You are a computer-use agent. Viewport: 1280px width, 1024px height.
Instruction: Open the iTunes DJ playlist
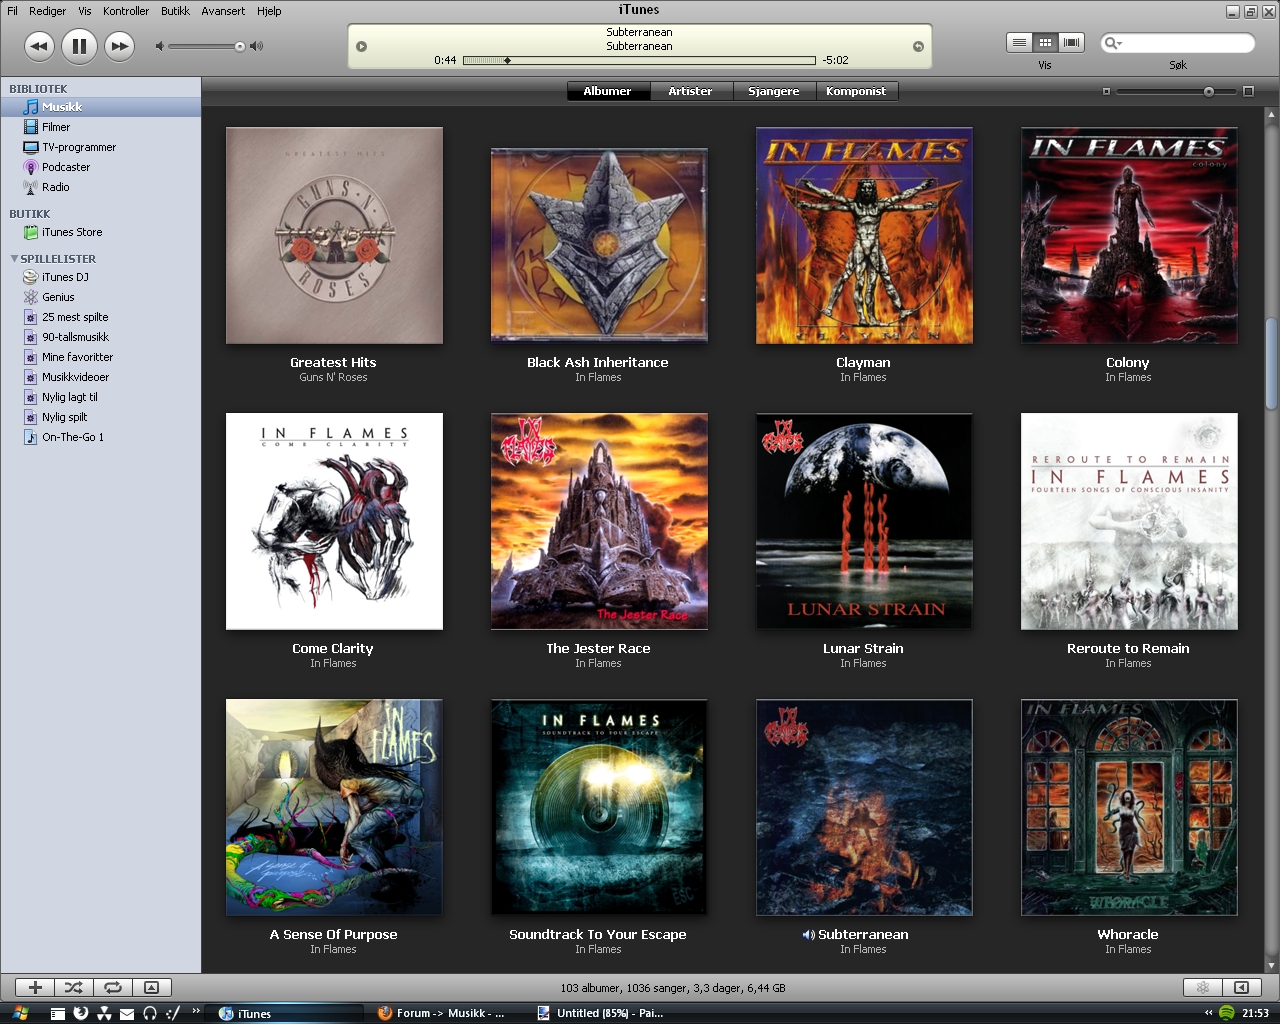click(100, 277)
